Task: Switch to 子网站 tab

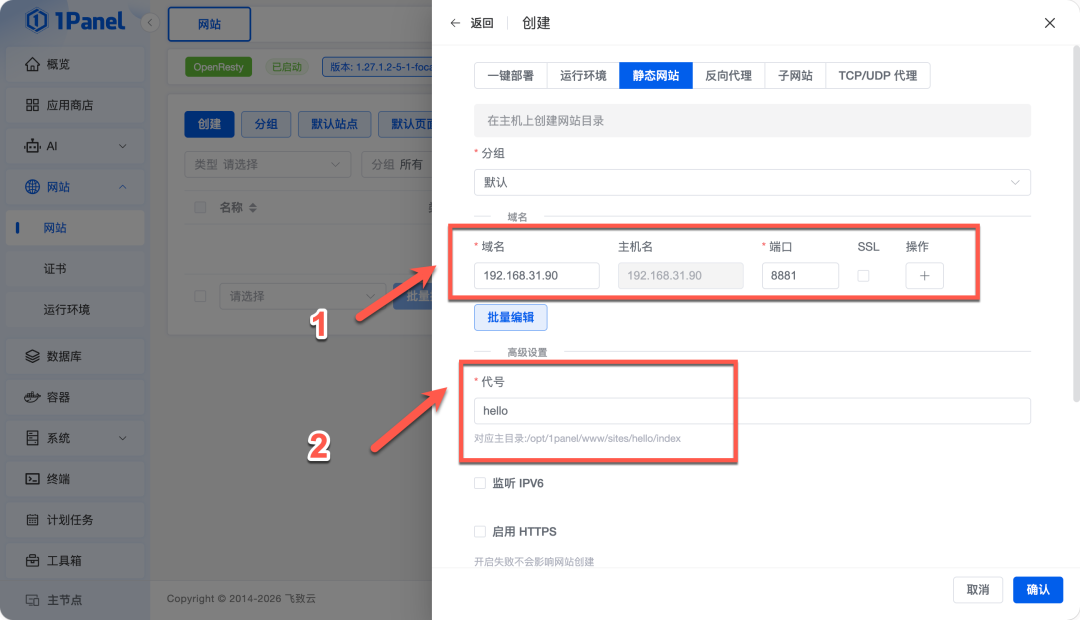Action: [795, 76]
